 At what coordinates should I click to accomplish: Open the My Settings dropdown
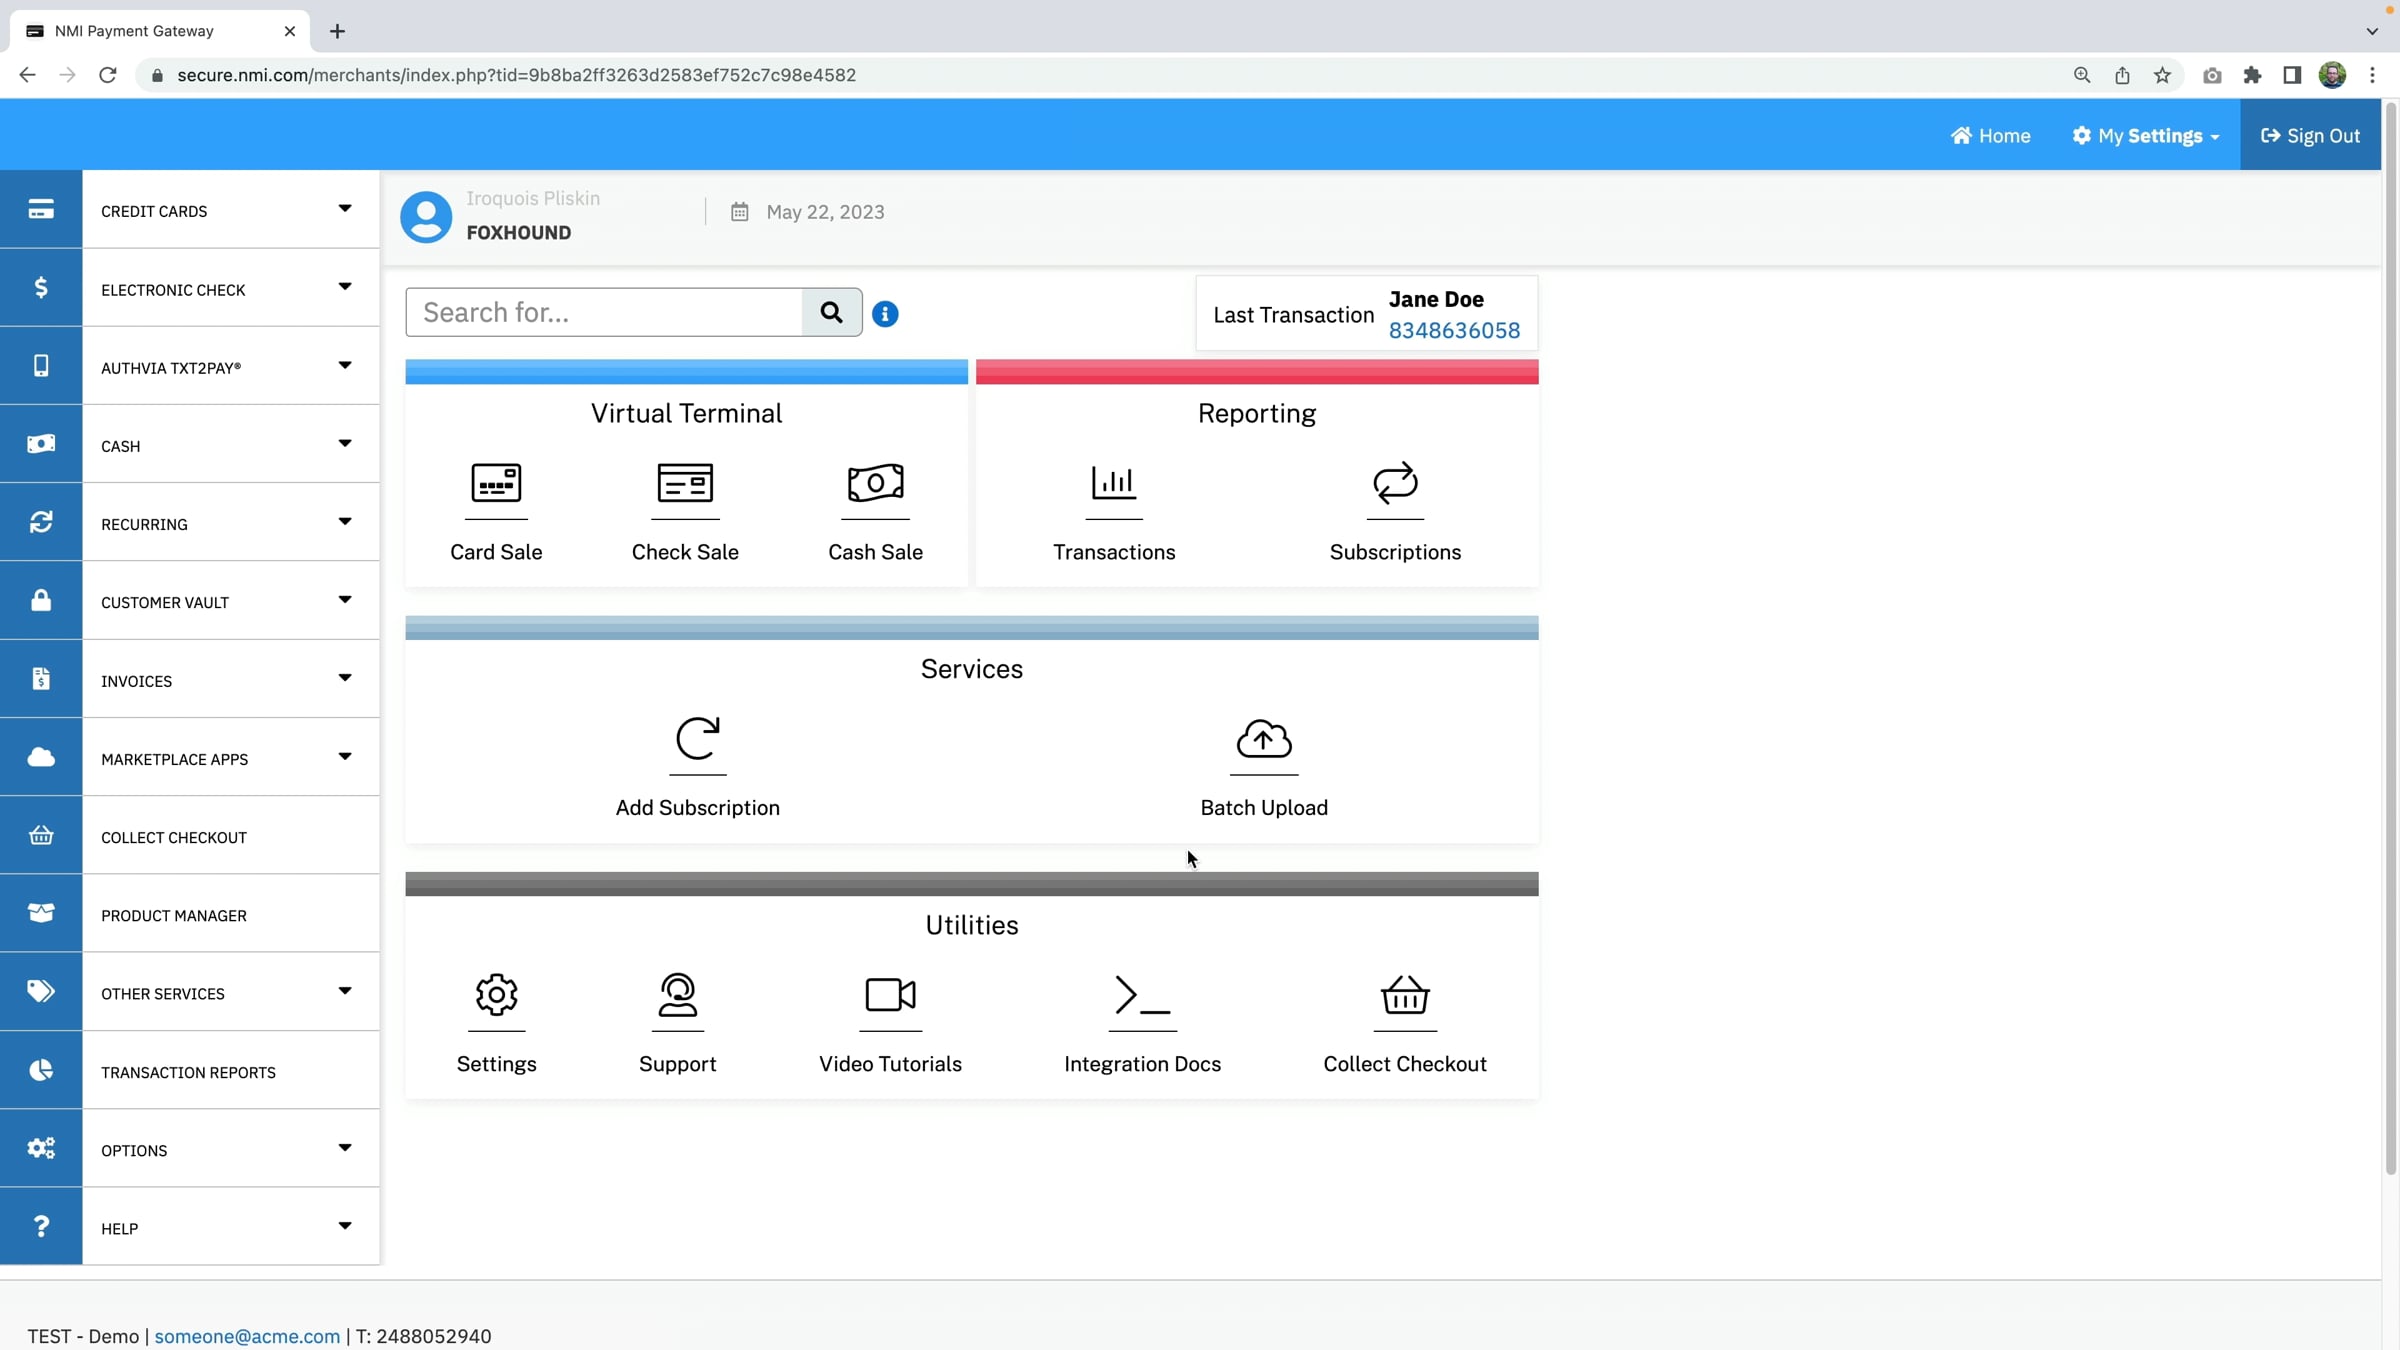pos(2146,136)
